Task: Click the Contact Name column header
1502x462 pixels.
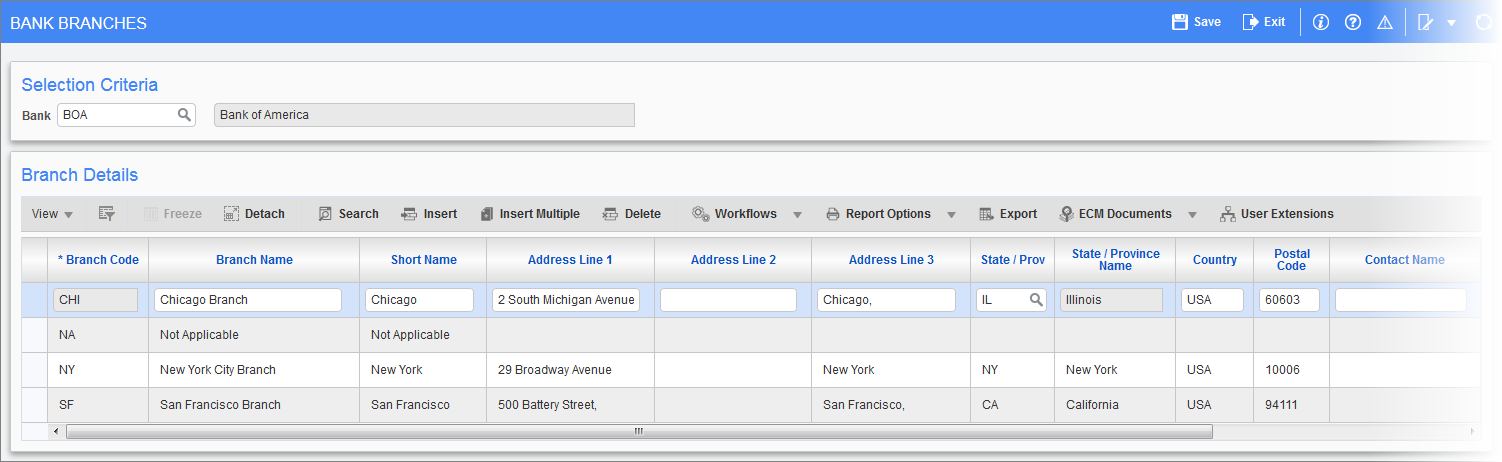Action: [1404, 260]
